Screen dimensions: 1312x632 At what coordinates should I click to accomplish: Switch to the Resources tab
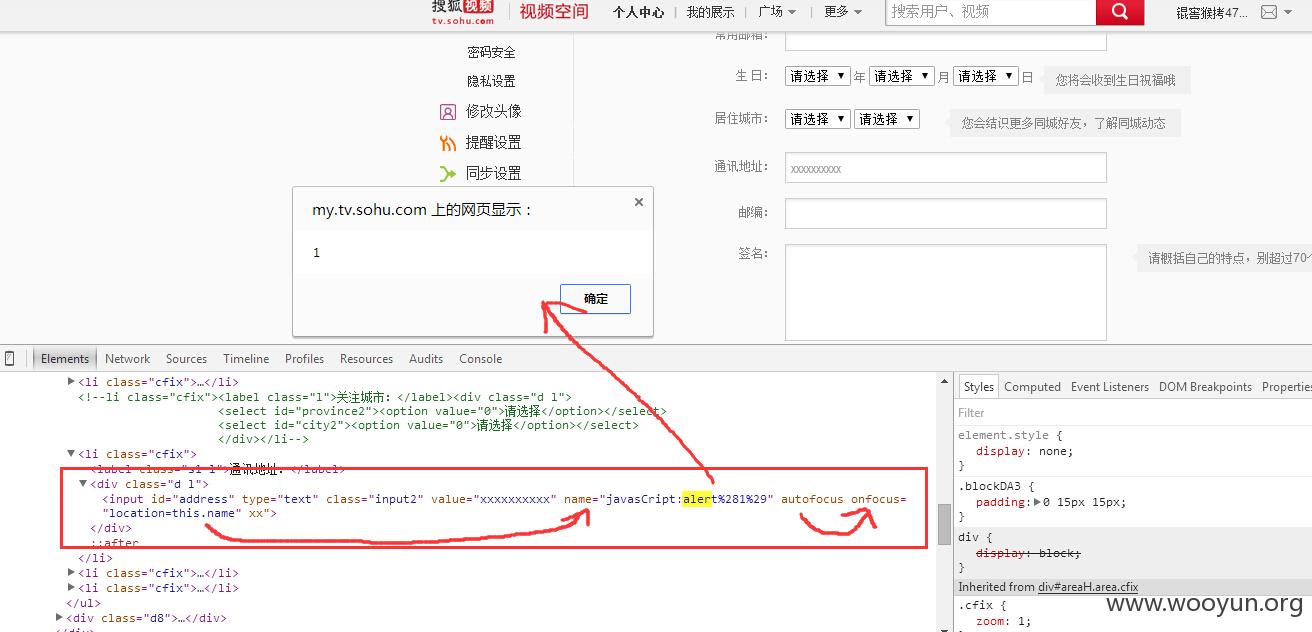(366, 359)
